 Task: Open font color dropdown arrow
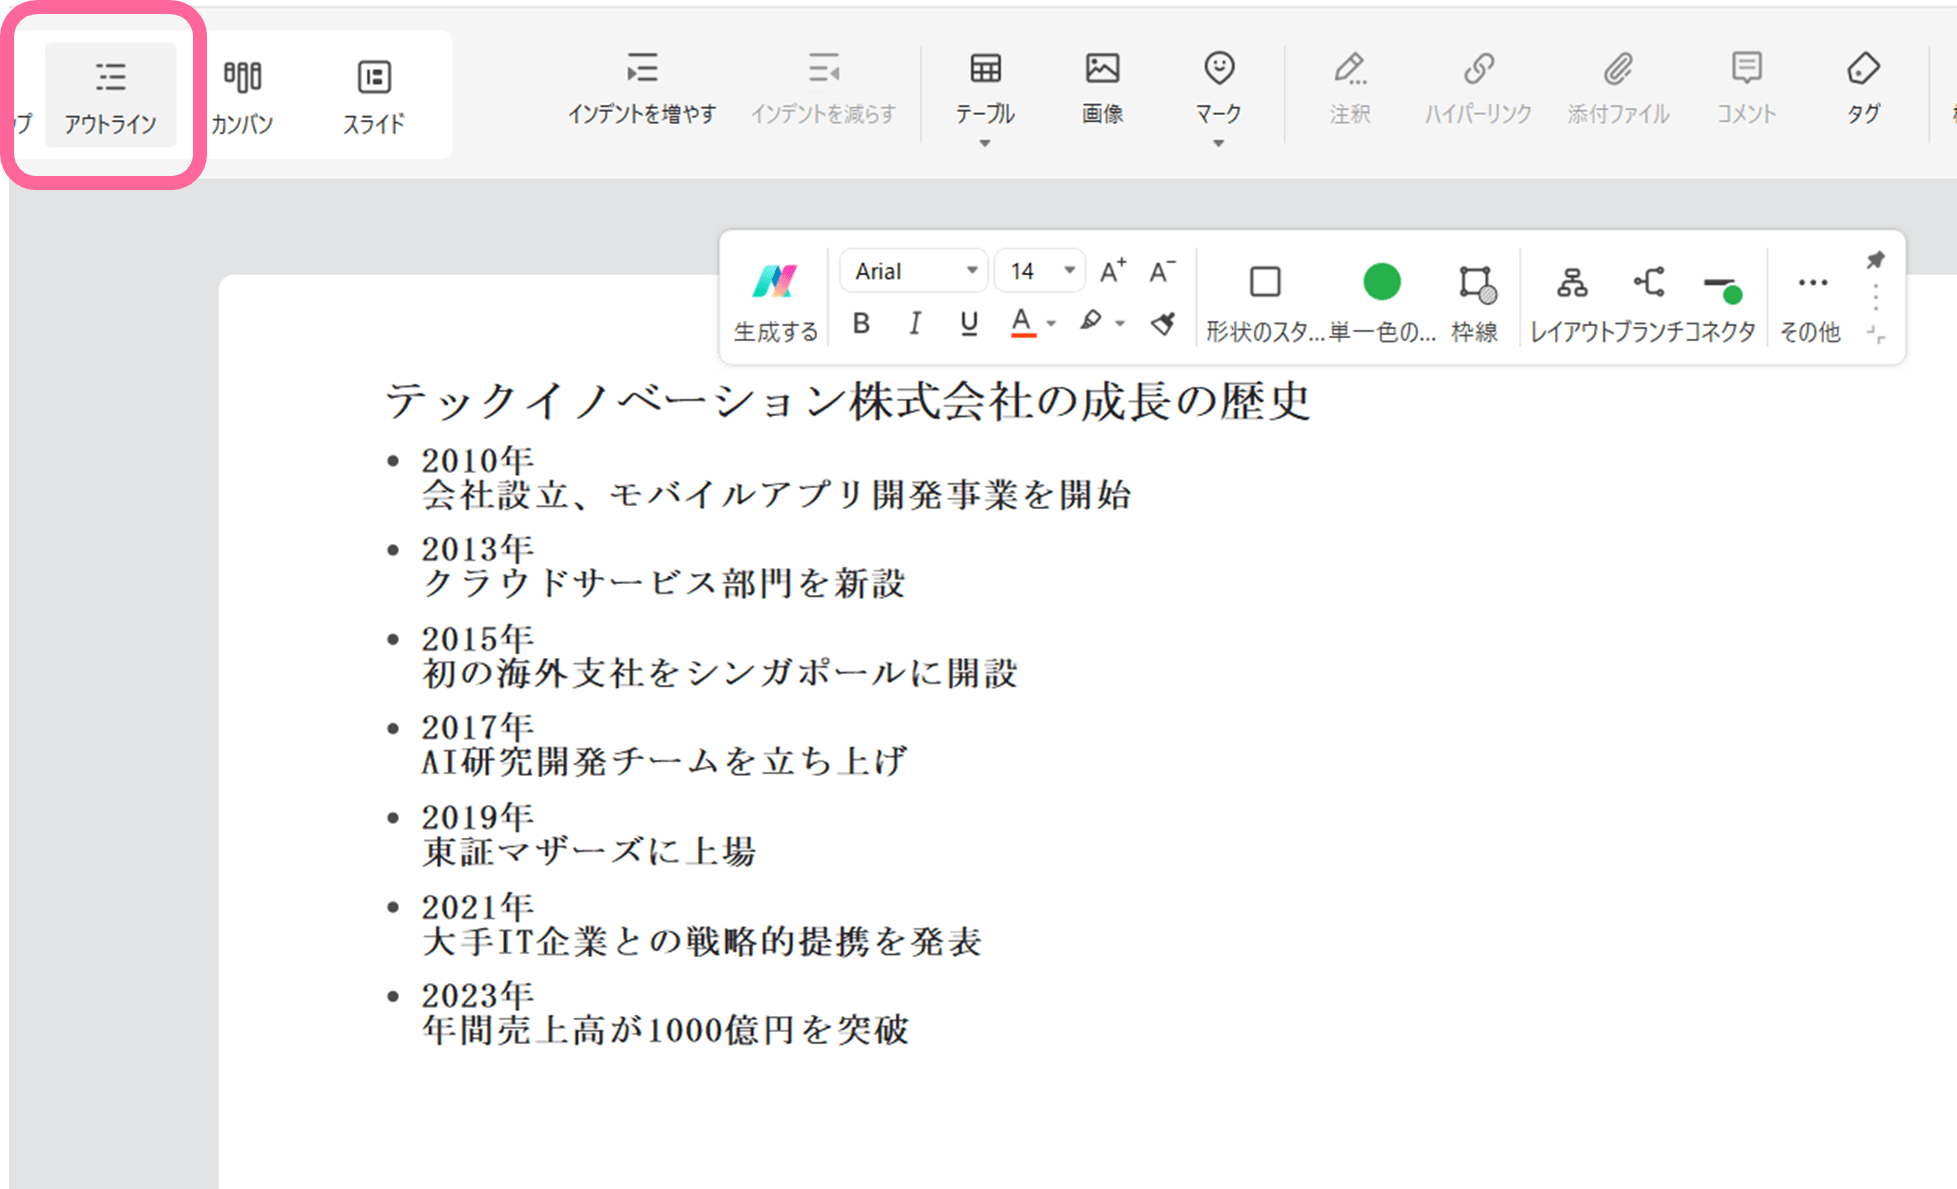(1051, 323)
